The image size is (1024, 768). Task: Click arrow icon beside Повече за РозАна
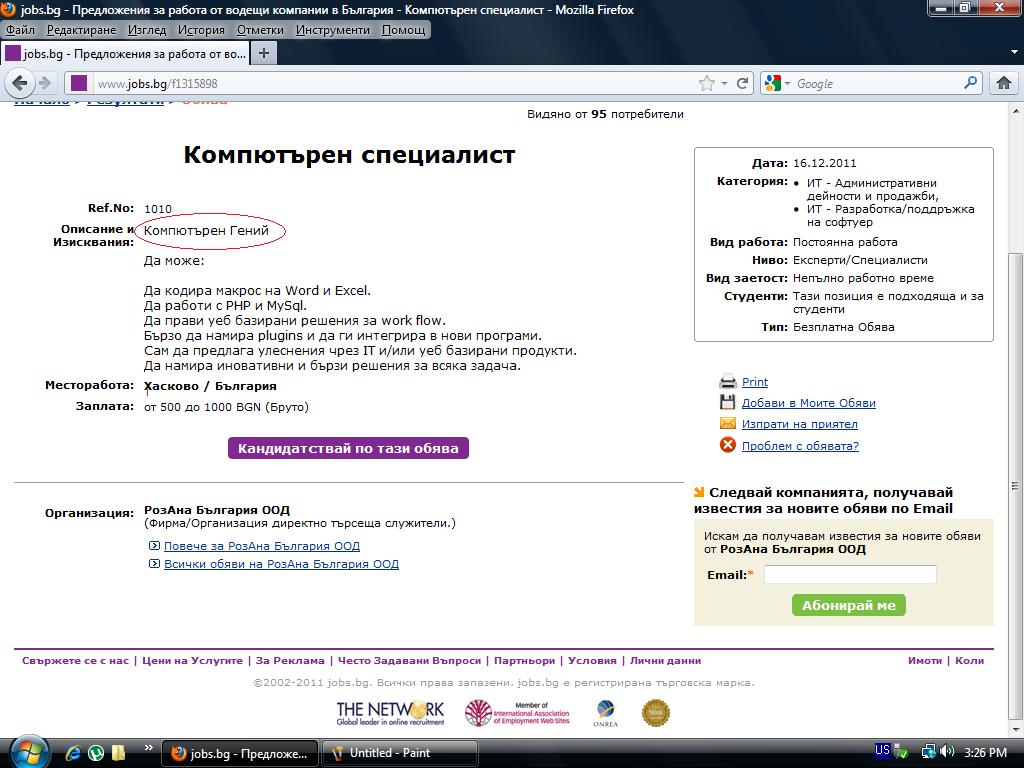point(154,545)
